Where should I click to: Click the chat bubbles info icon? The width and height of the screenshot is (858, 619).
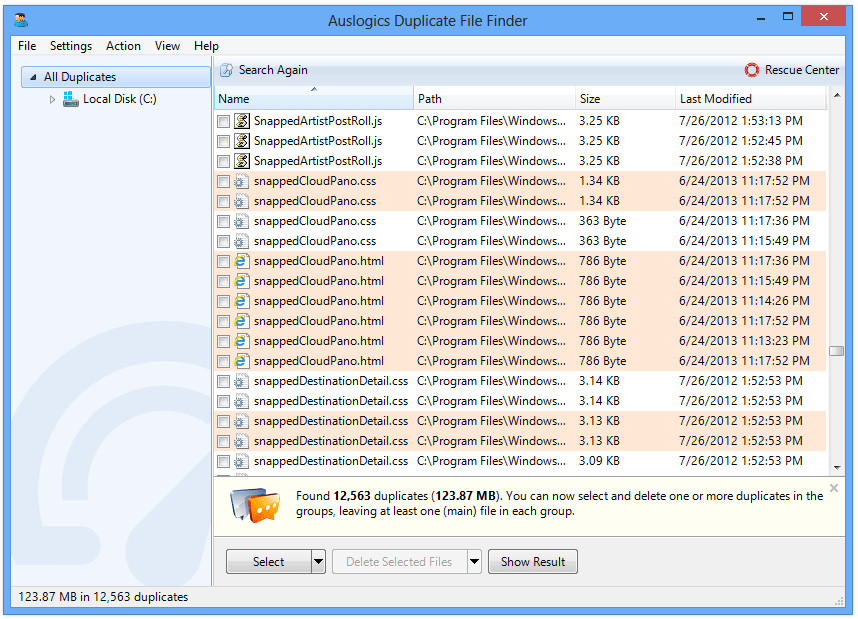(x=255, y=504)
